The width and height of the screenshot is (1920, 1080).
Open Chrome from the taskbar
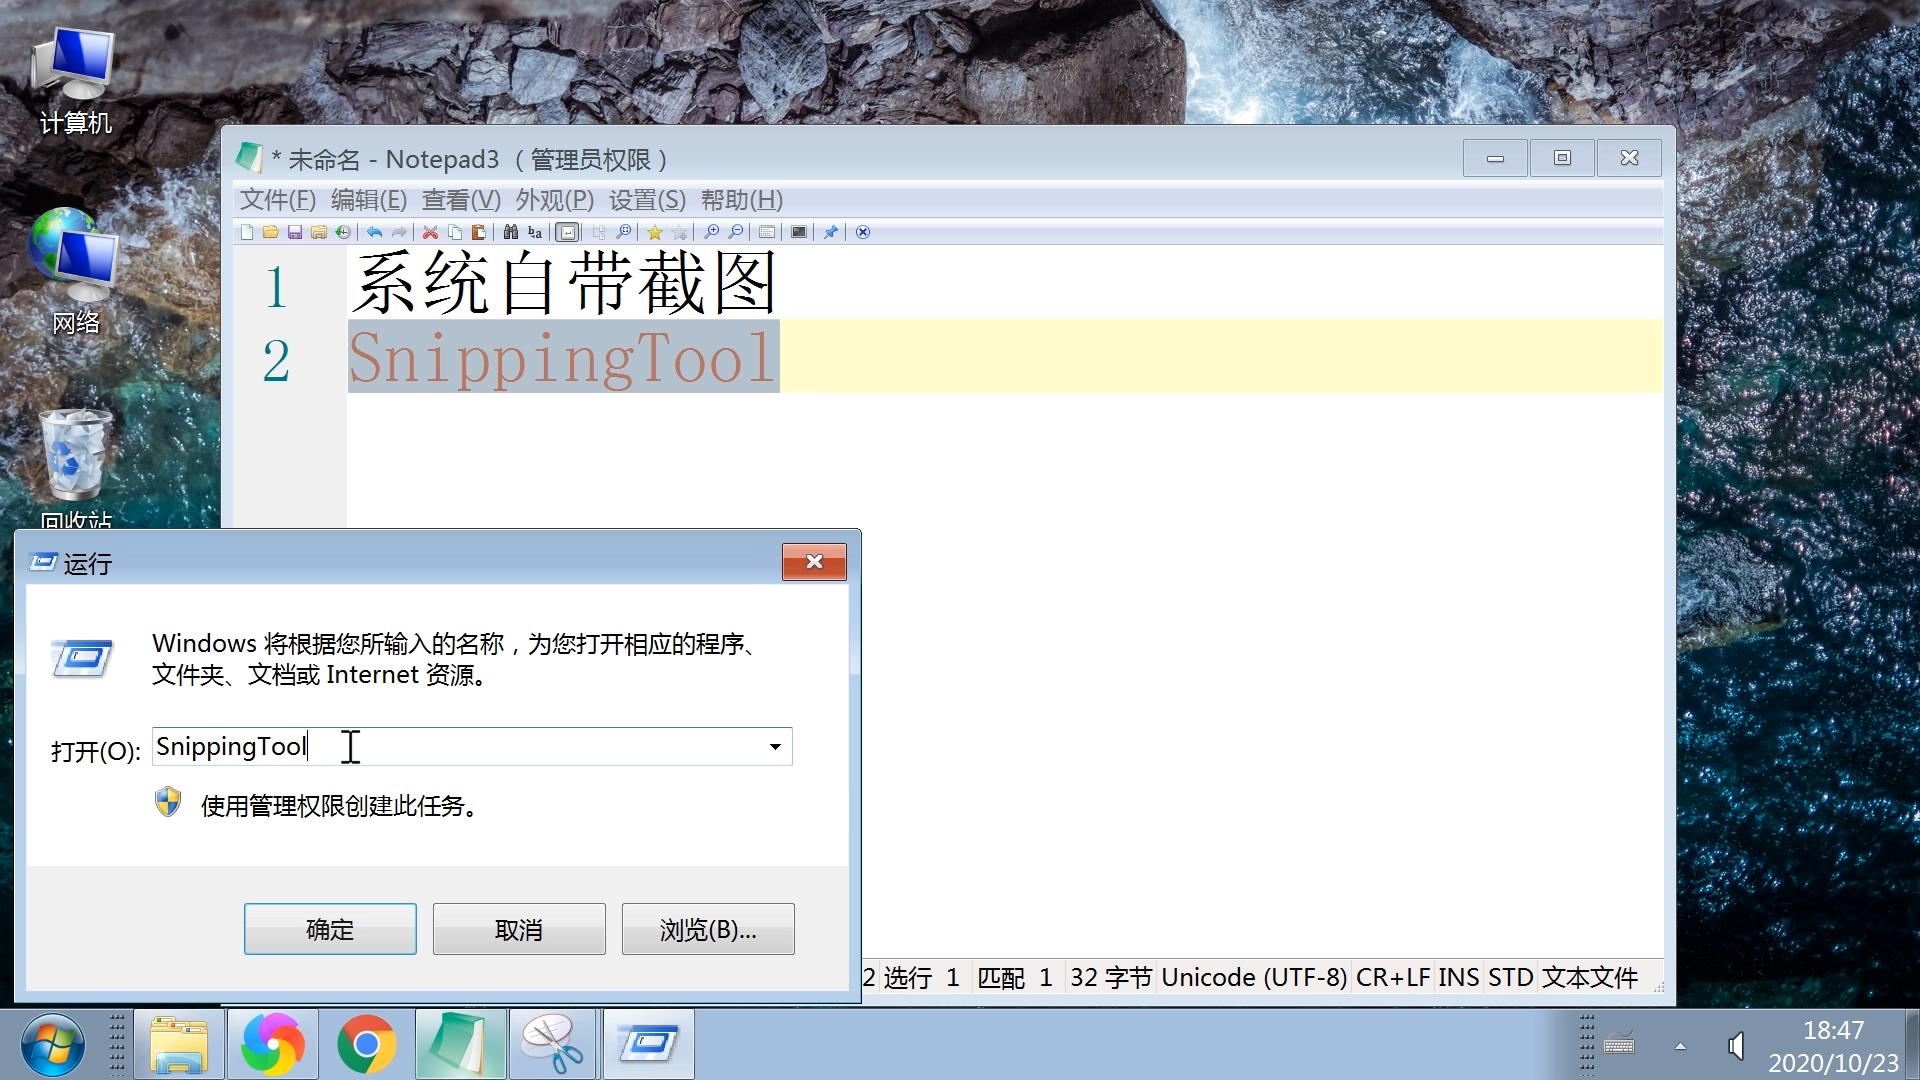pyautogui.click(x=366, y=1045)
